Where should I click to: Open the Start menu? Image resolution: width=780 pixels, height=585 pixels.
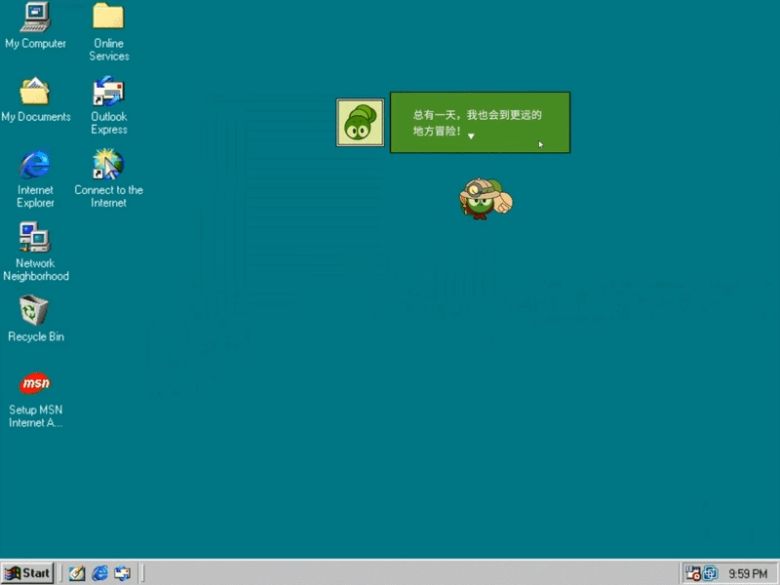point(27,573)
